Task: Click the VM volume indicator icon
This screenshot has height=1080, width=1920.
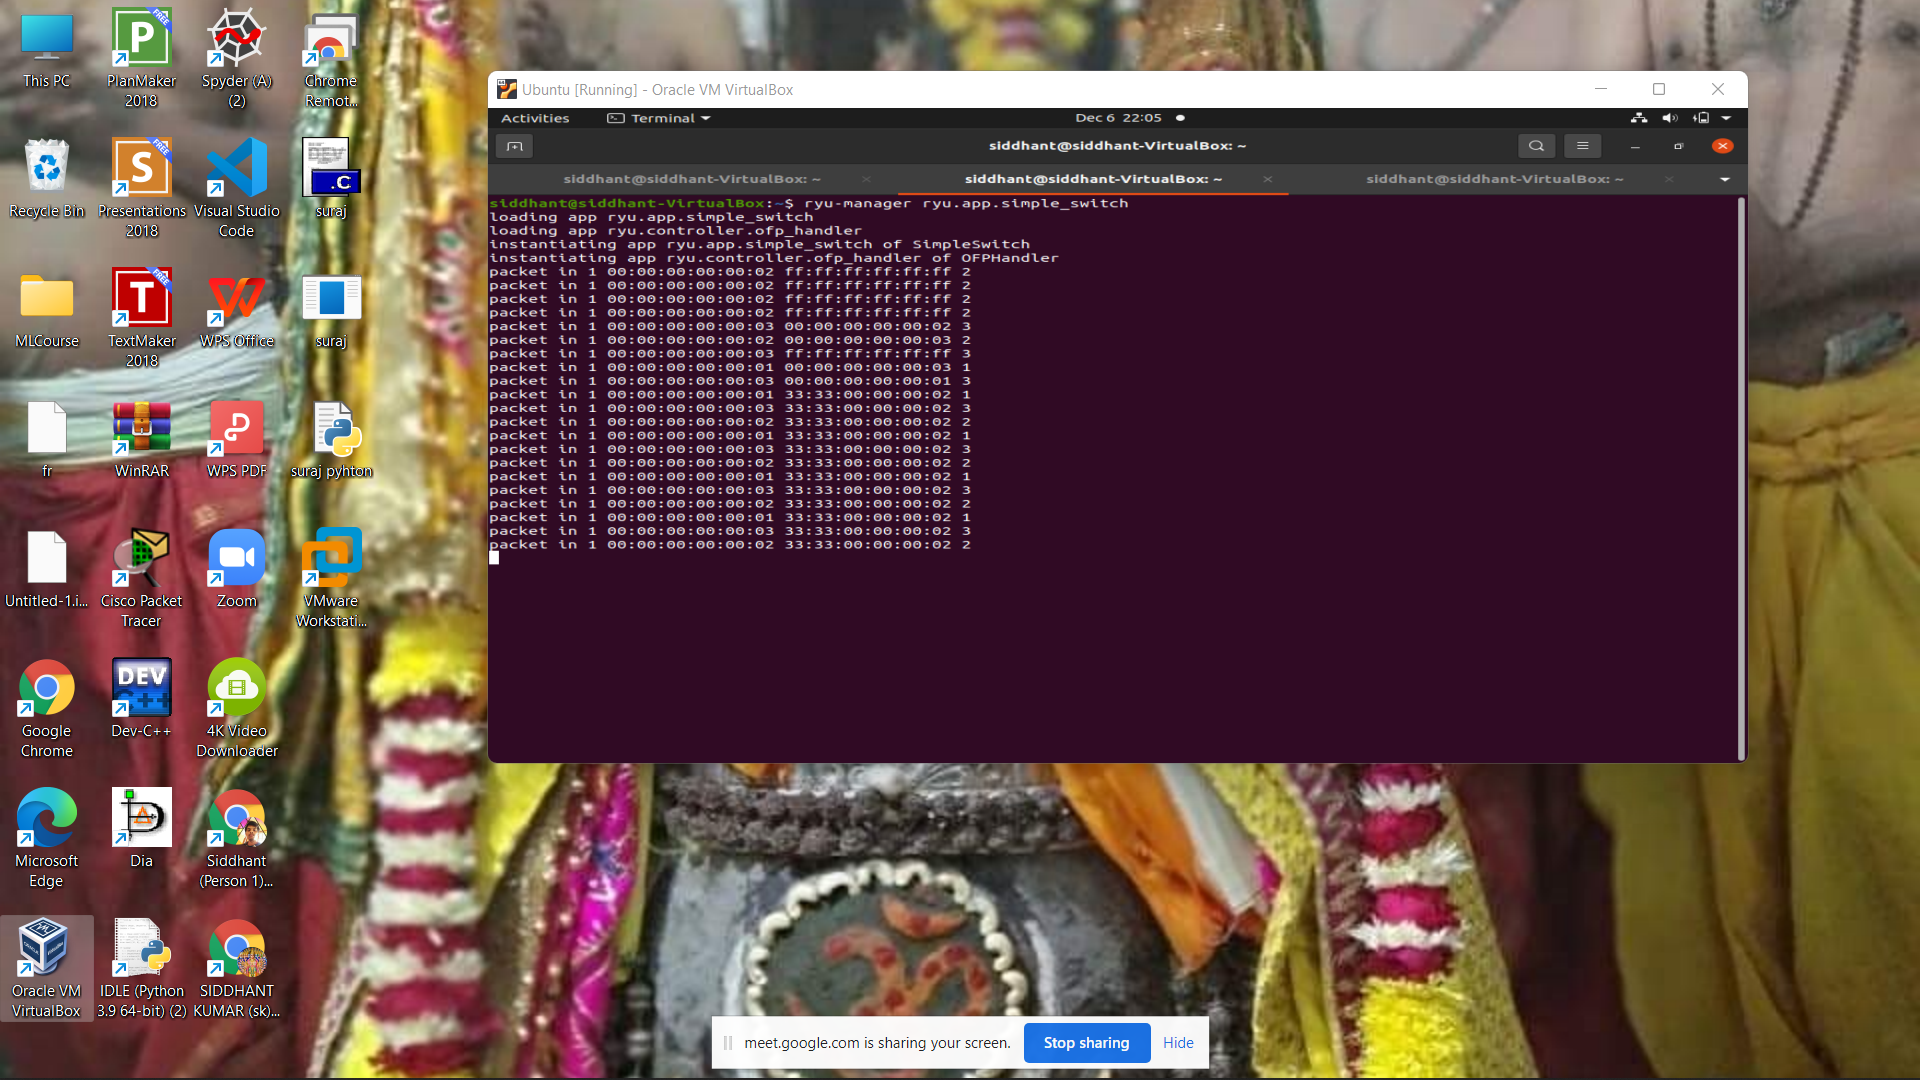Action: (1669, 118)
